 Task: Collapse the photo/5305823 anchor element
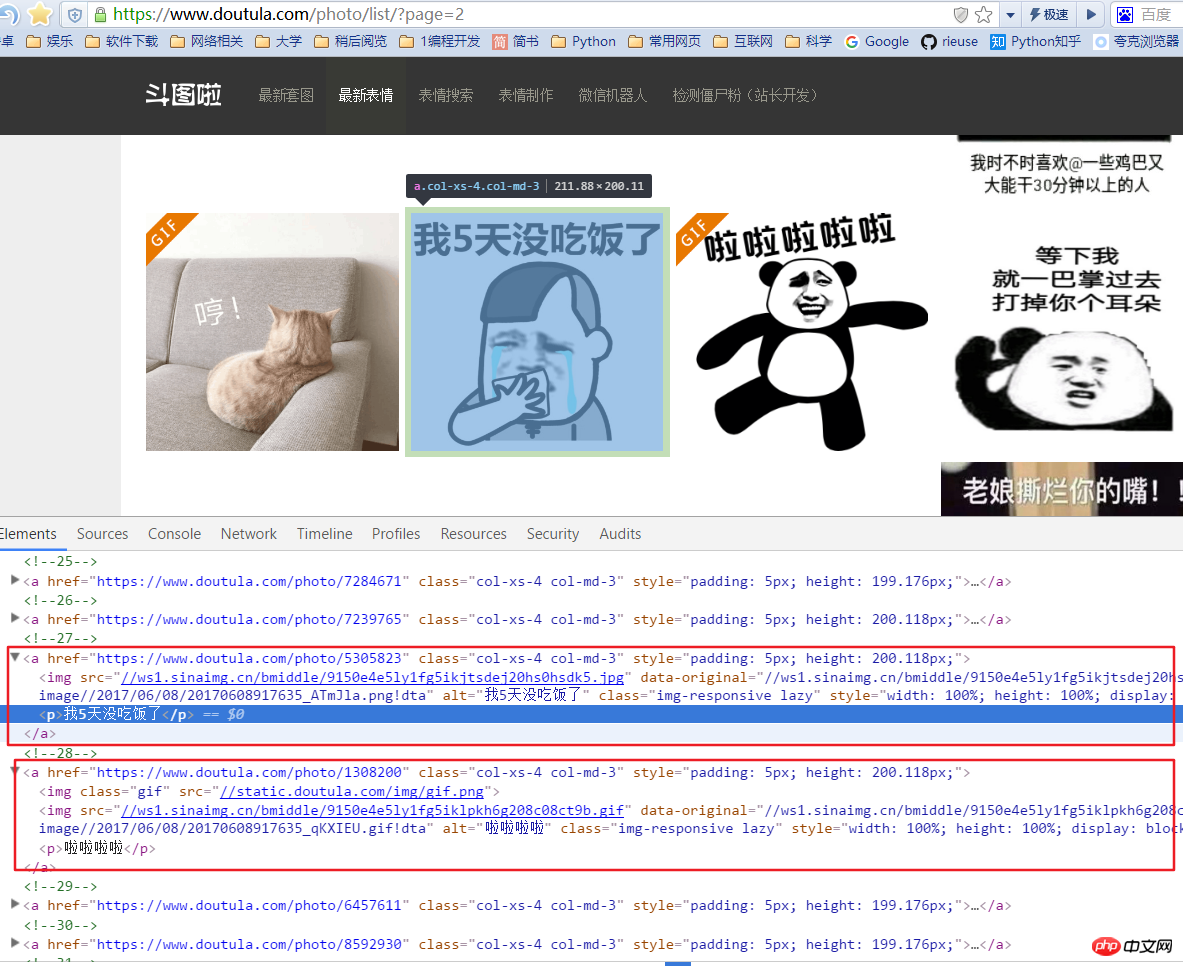pyautogui.click(x=15, y=657)
